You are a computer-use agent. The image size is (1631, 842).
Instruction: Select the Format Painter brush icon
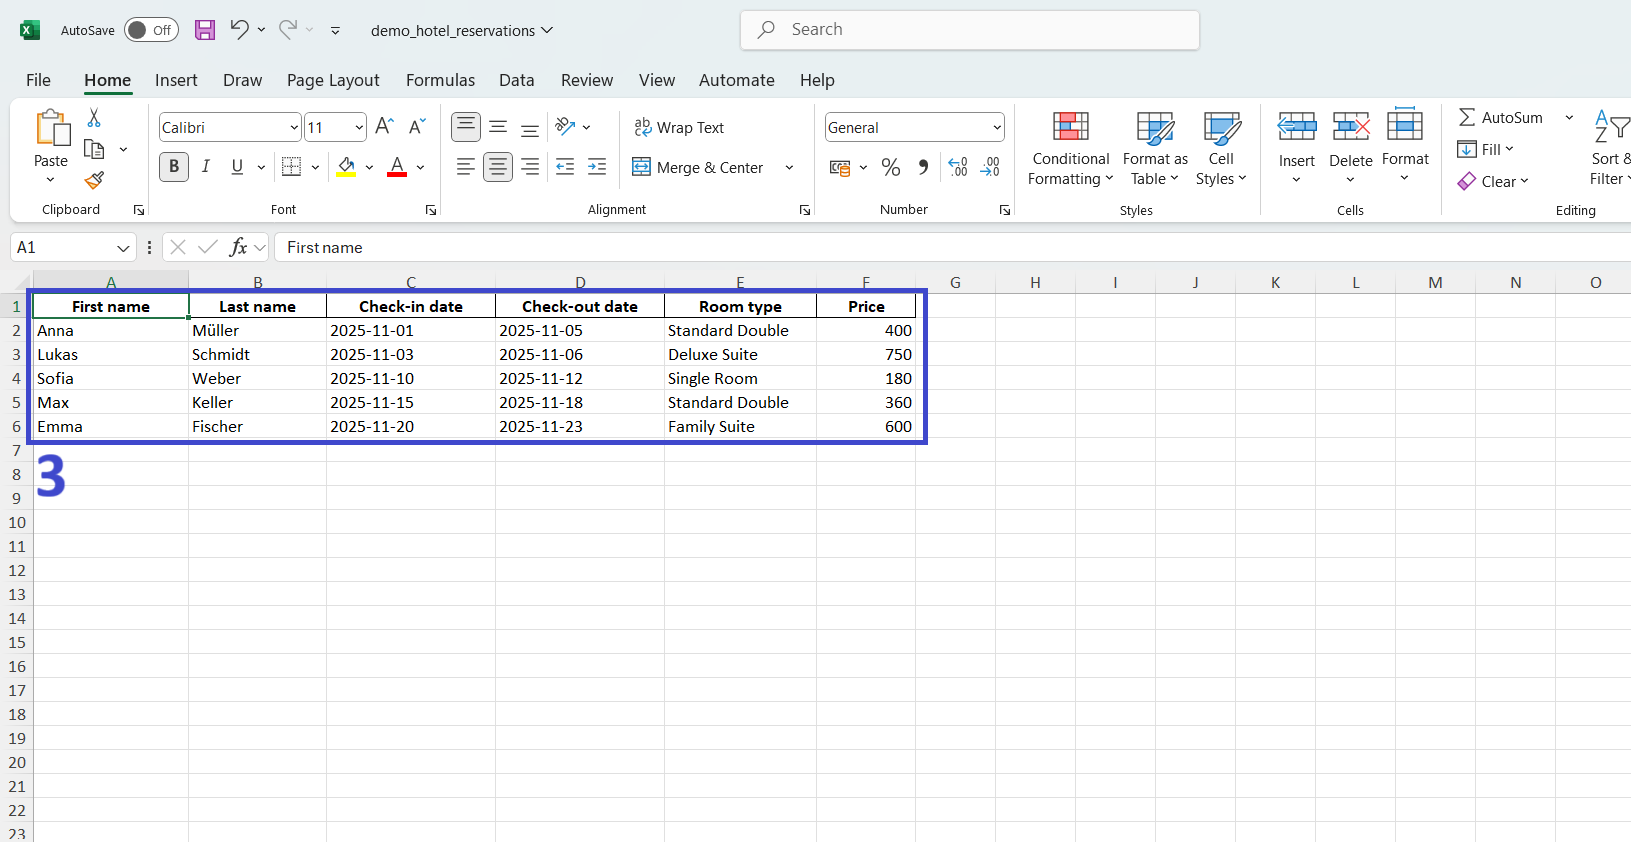(94, 180)
